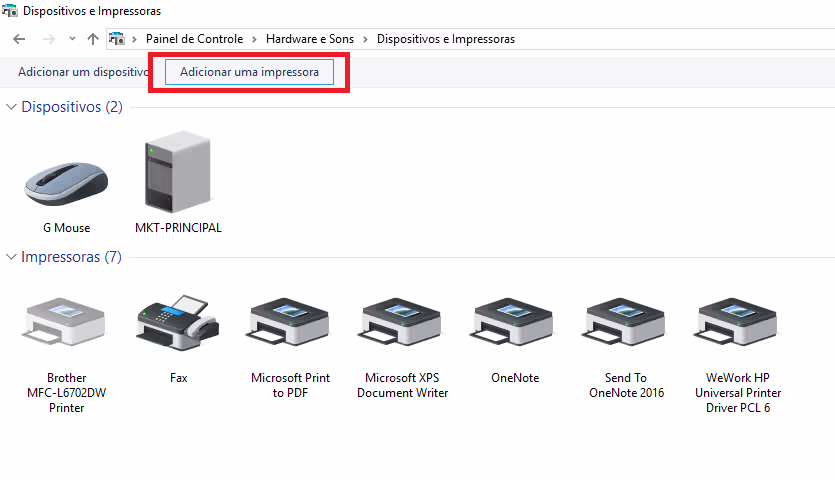
Task: Expand chevron after Painel de Controle
Action: tap(254, 39)
